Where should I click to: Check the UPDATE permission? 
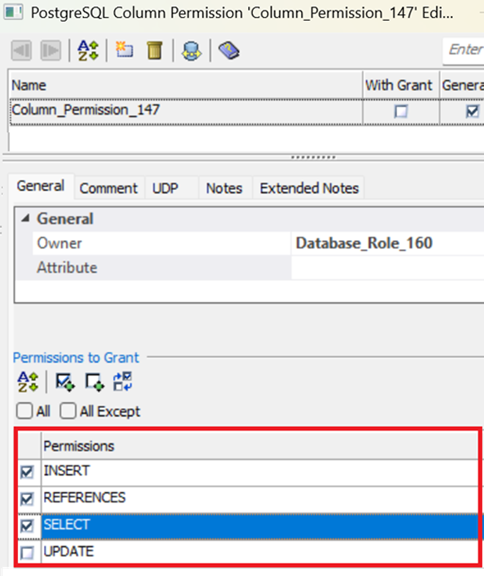coord(27,552)
